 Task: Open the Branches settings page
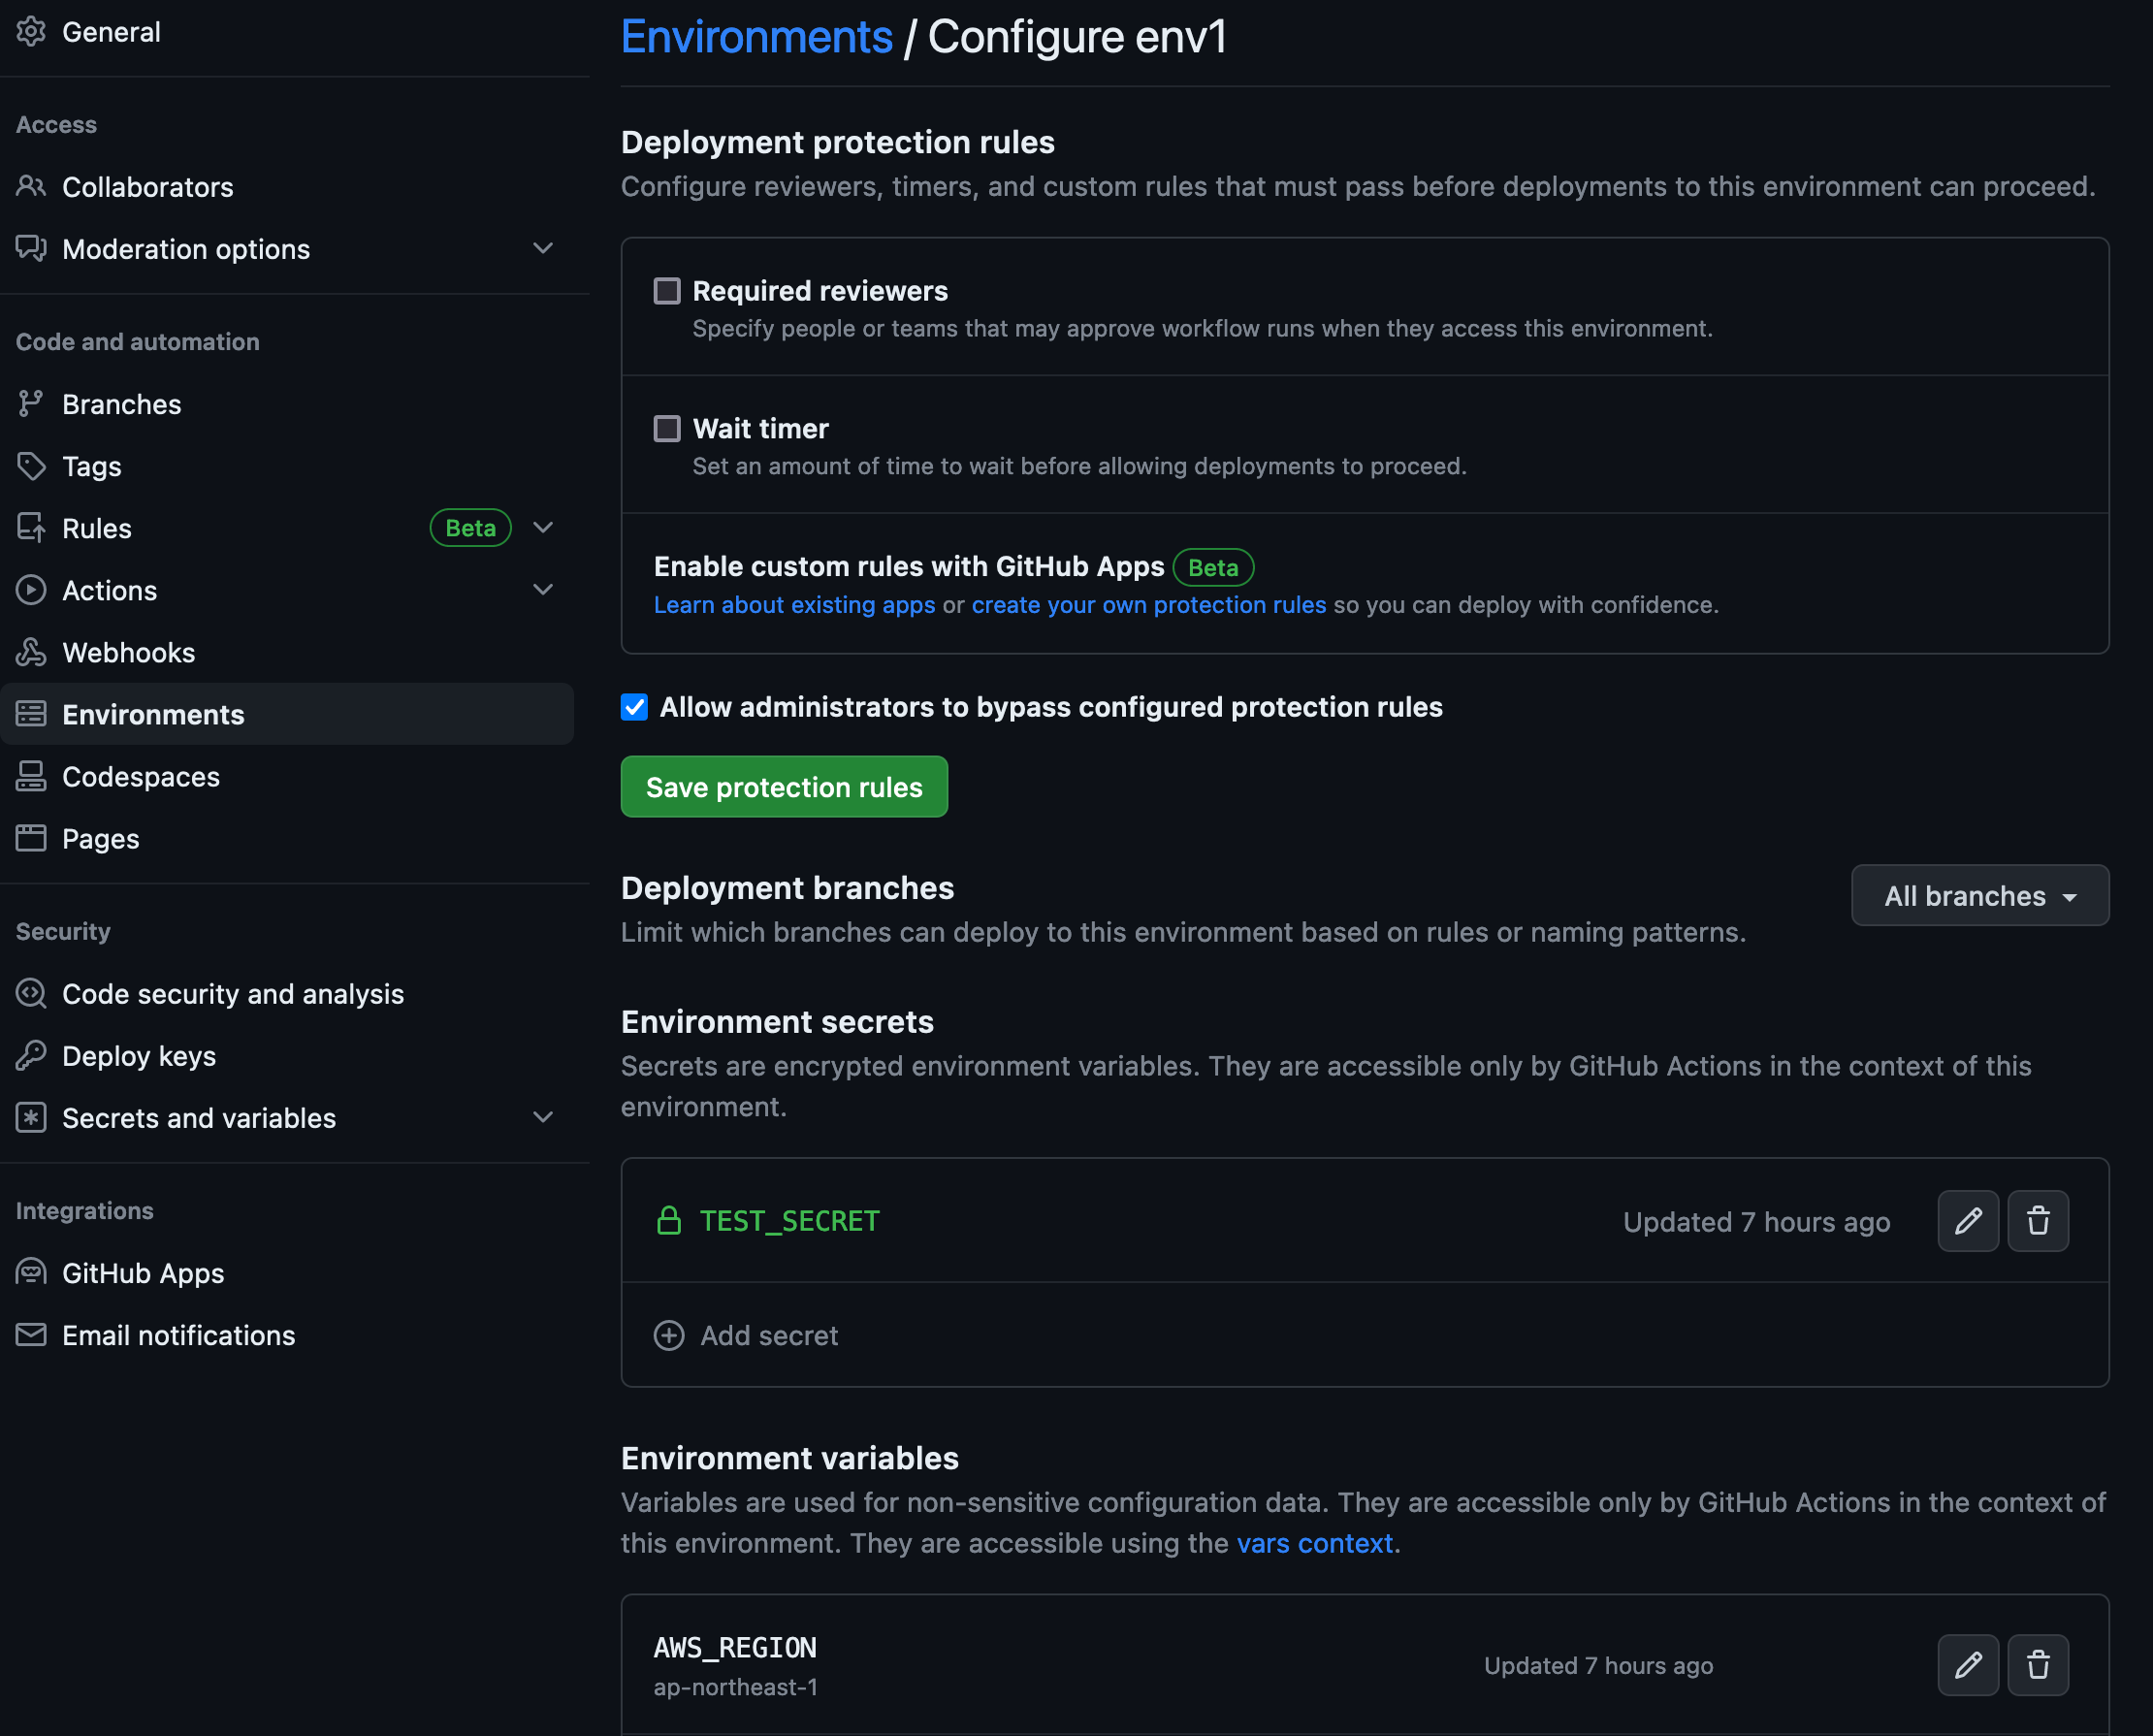122,404
